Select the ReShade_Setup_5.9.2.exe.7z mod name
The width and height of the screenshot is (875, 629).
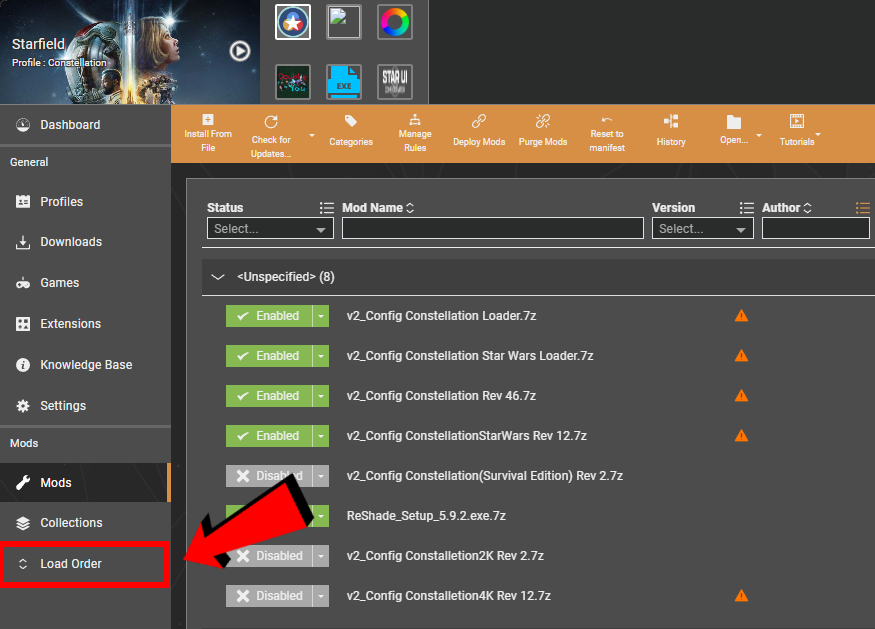click(426, 516)
